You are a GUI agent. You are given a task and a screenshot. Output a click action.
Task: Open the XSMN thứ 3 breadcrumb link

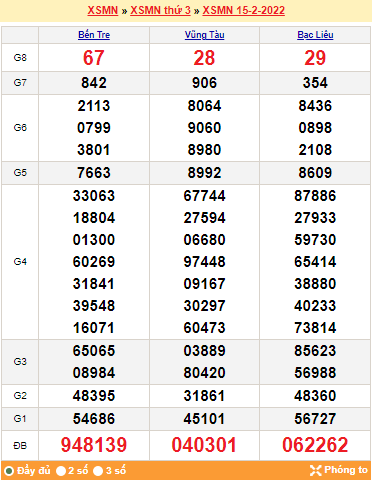160,10
